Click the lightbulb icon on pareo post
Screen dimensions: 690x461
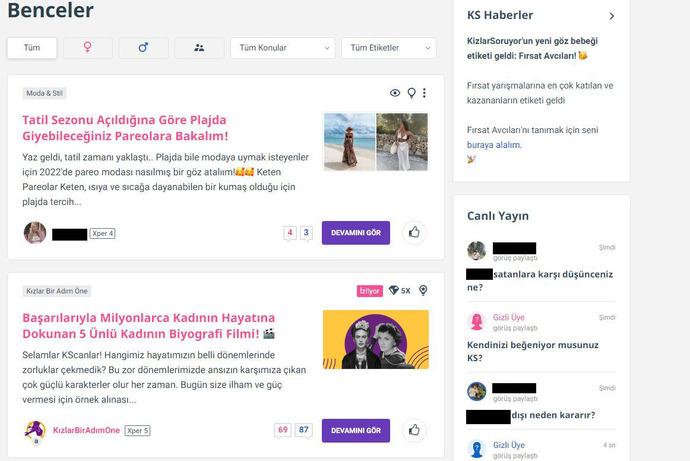(x=411, y=93)
